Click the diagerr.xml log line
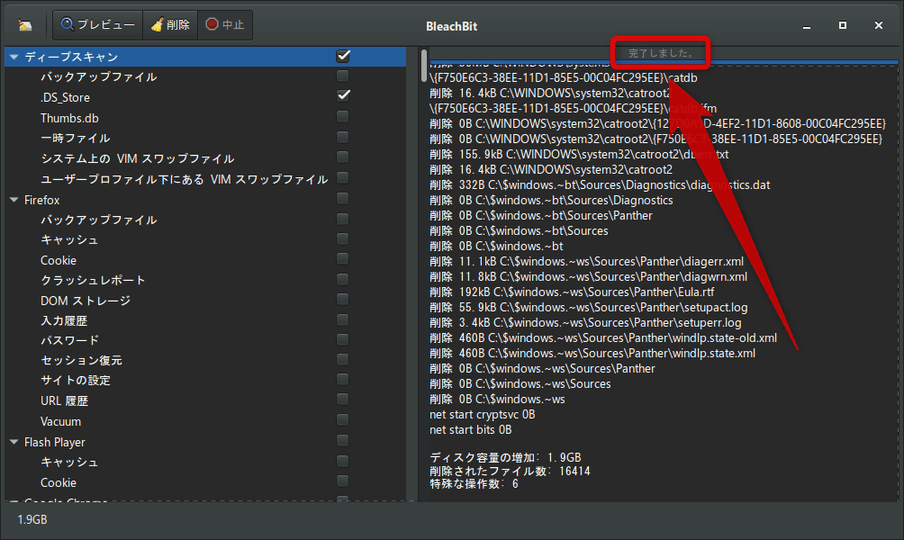 click(586, 261)
